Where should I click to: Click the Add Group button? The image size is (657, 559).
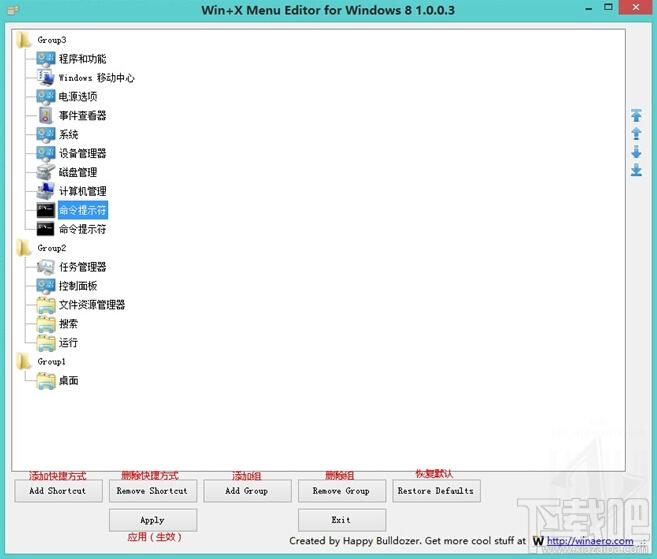(x=247, y=491)
